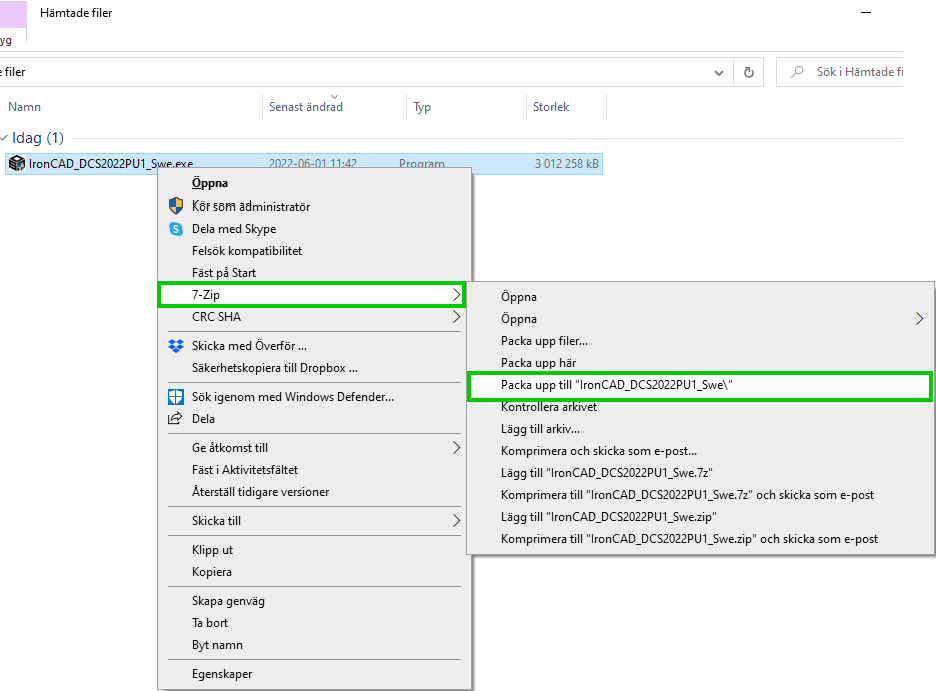The image size is (936, 691).
Task: Click the refresh button beside address bar
Action: (x=748, y=72)
